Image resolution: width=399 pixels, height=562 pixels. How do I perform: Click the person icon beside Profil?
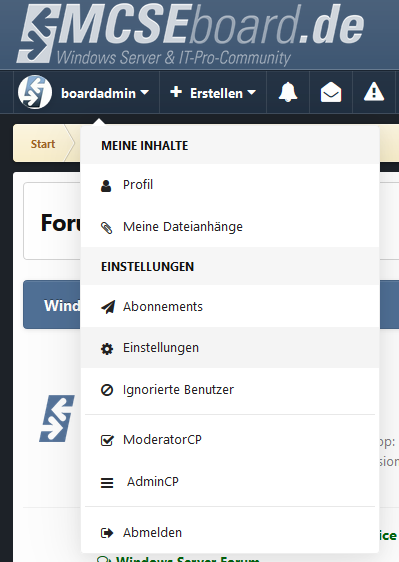(x=106, y=186)
